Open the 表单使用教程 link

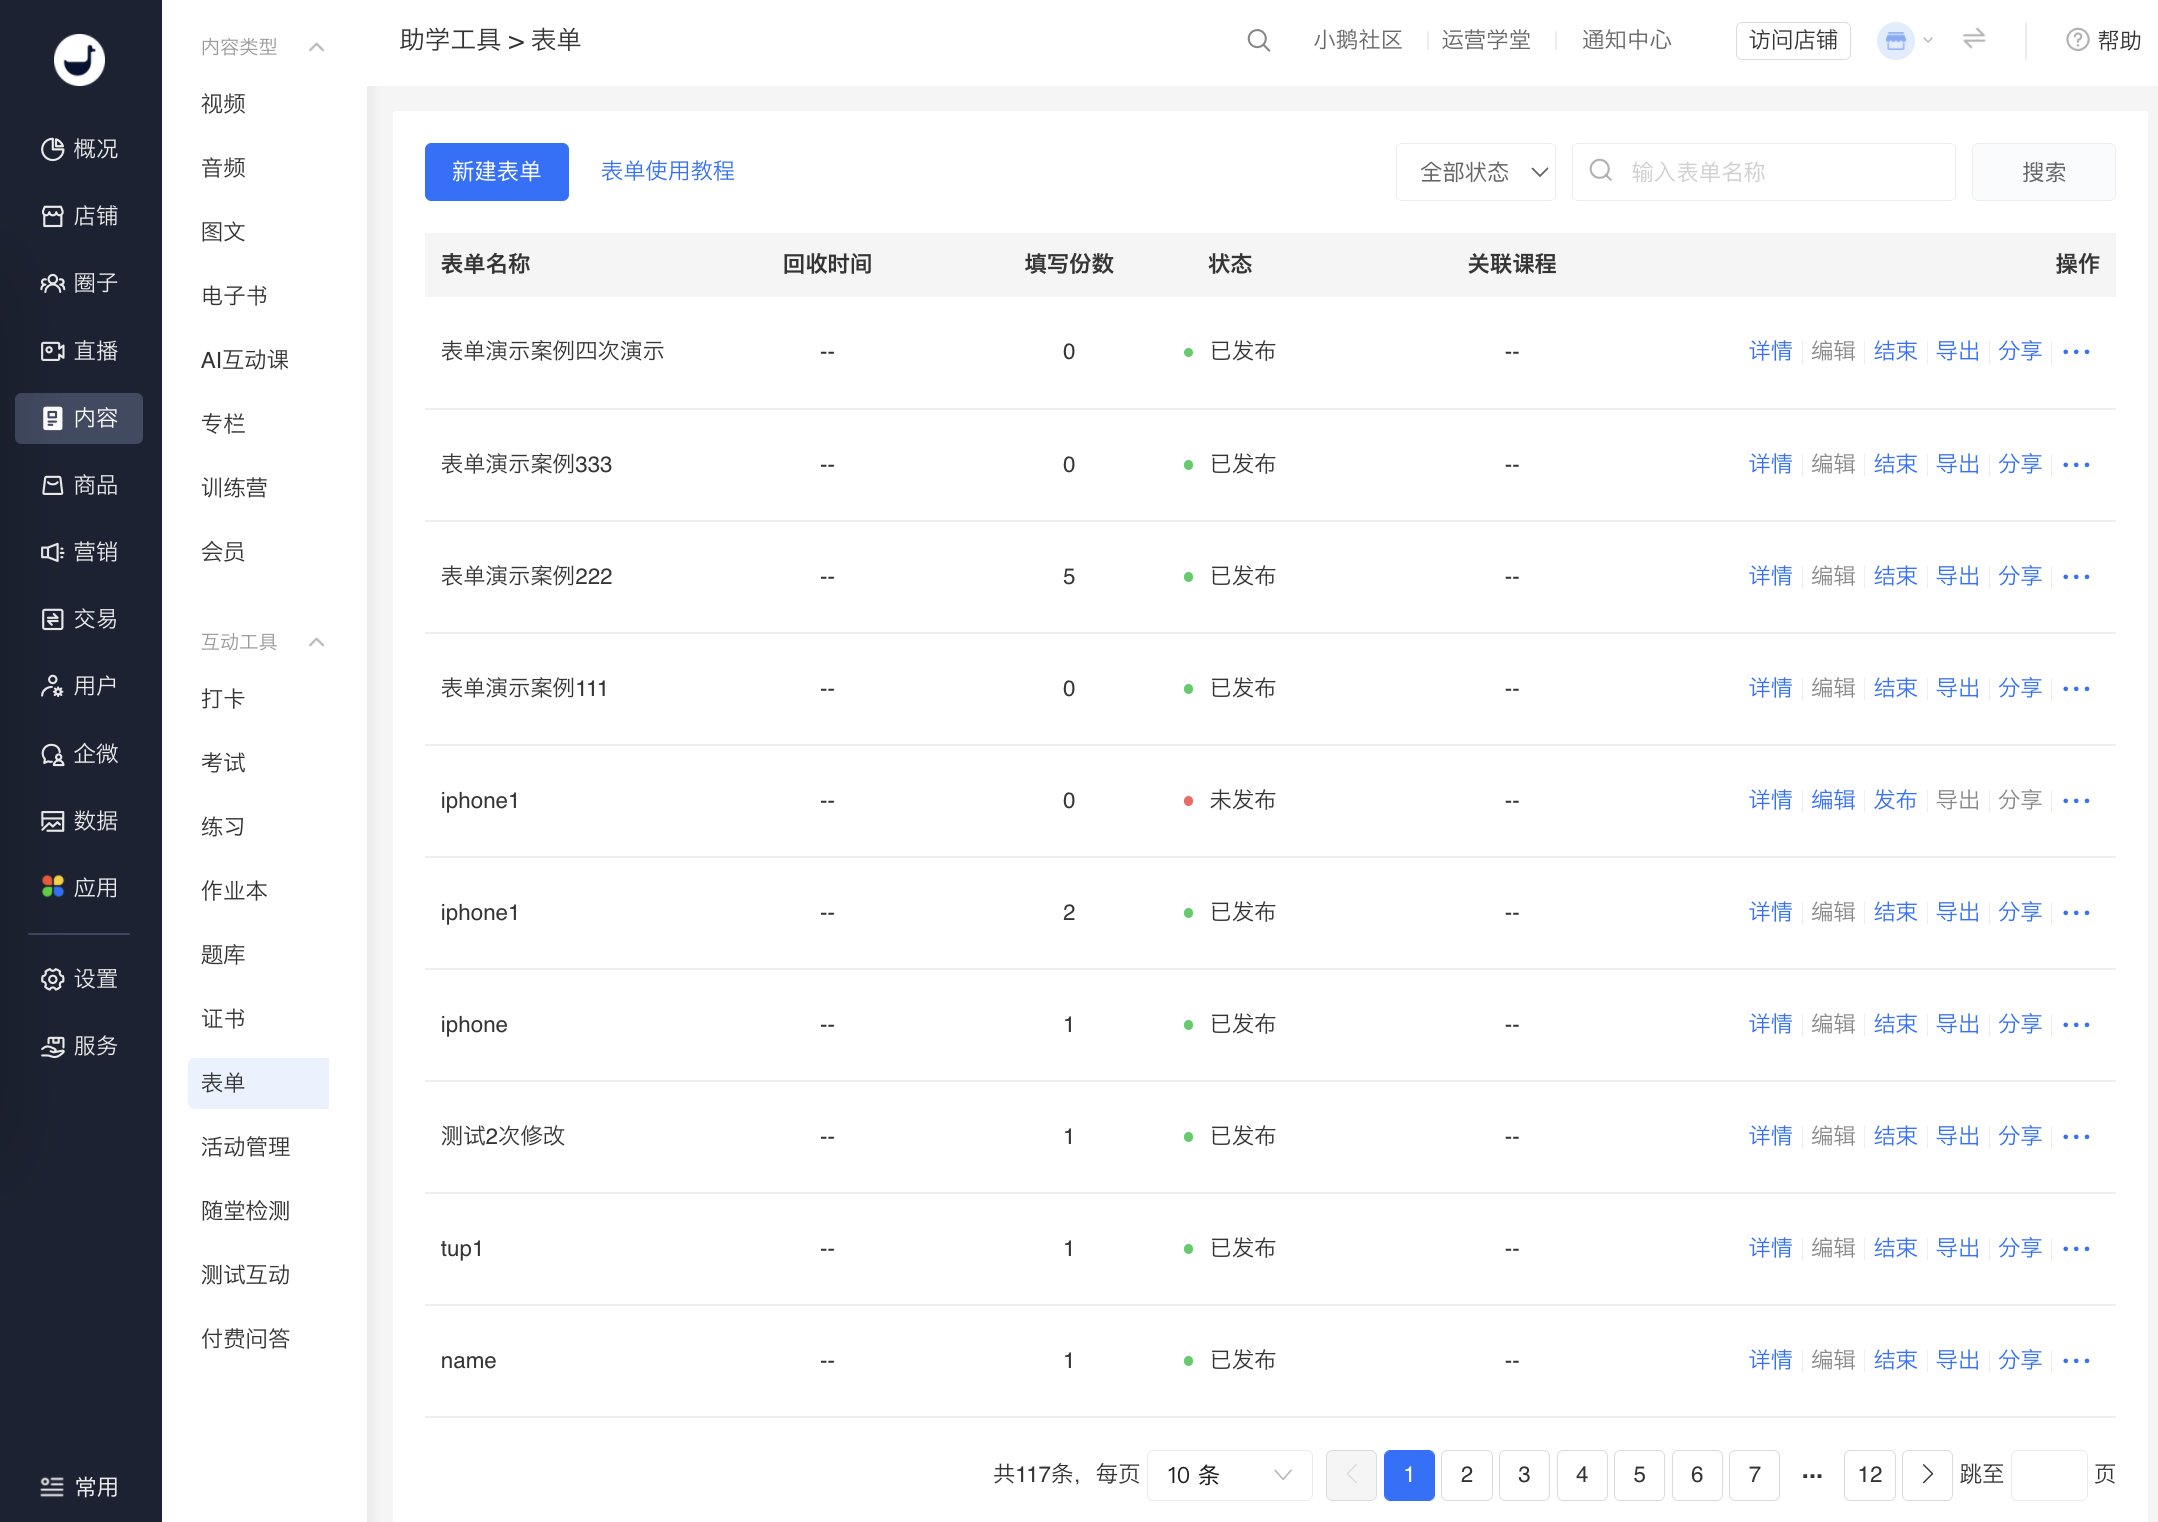668,171
